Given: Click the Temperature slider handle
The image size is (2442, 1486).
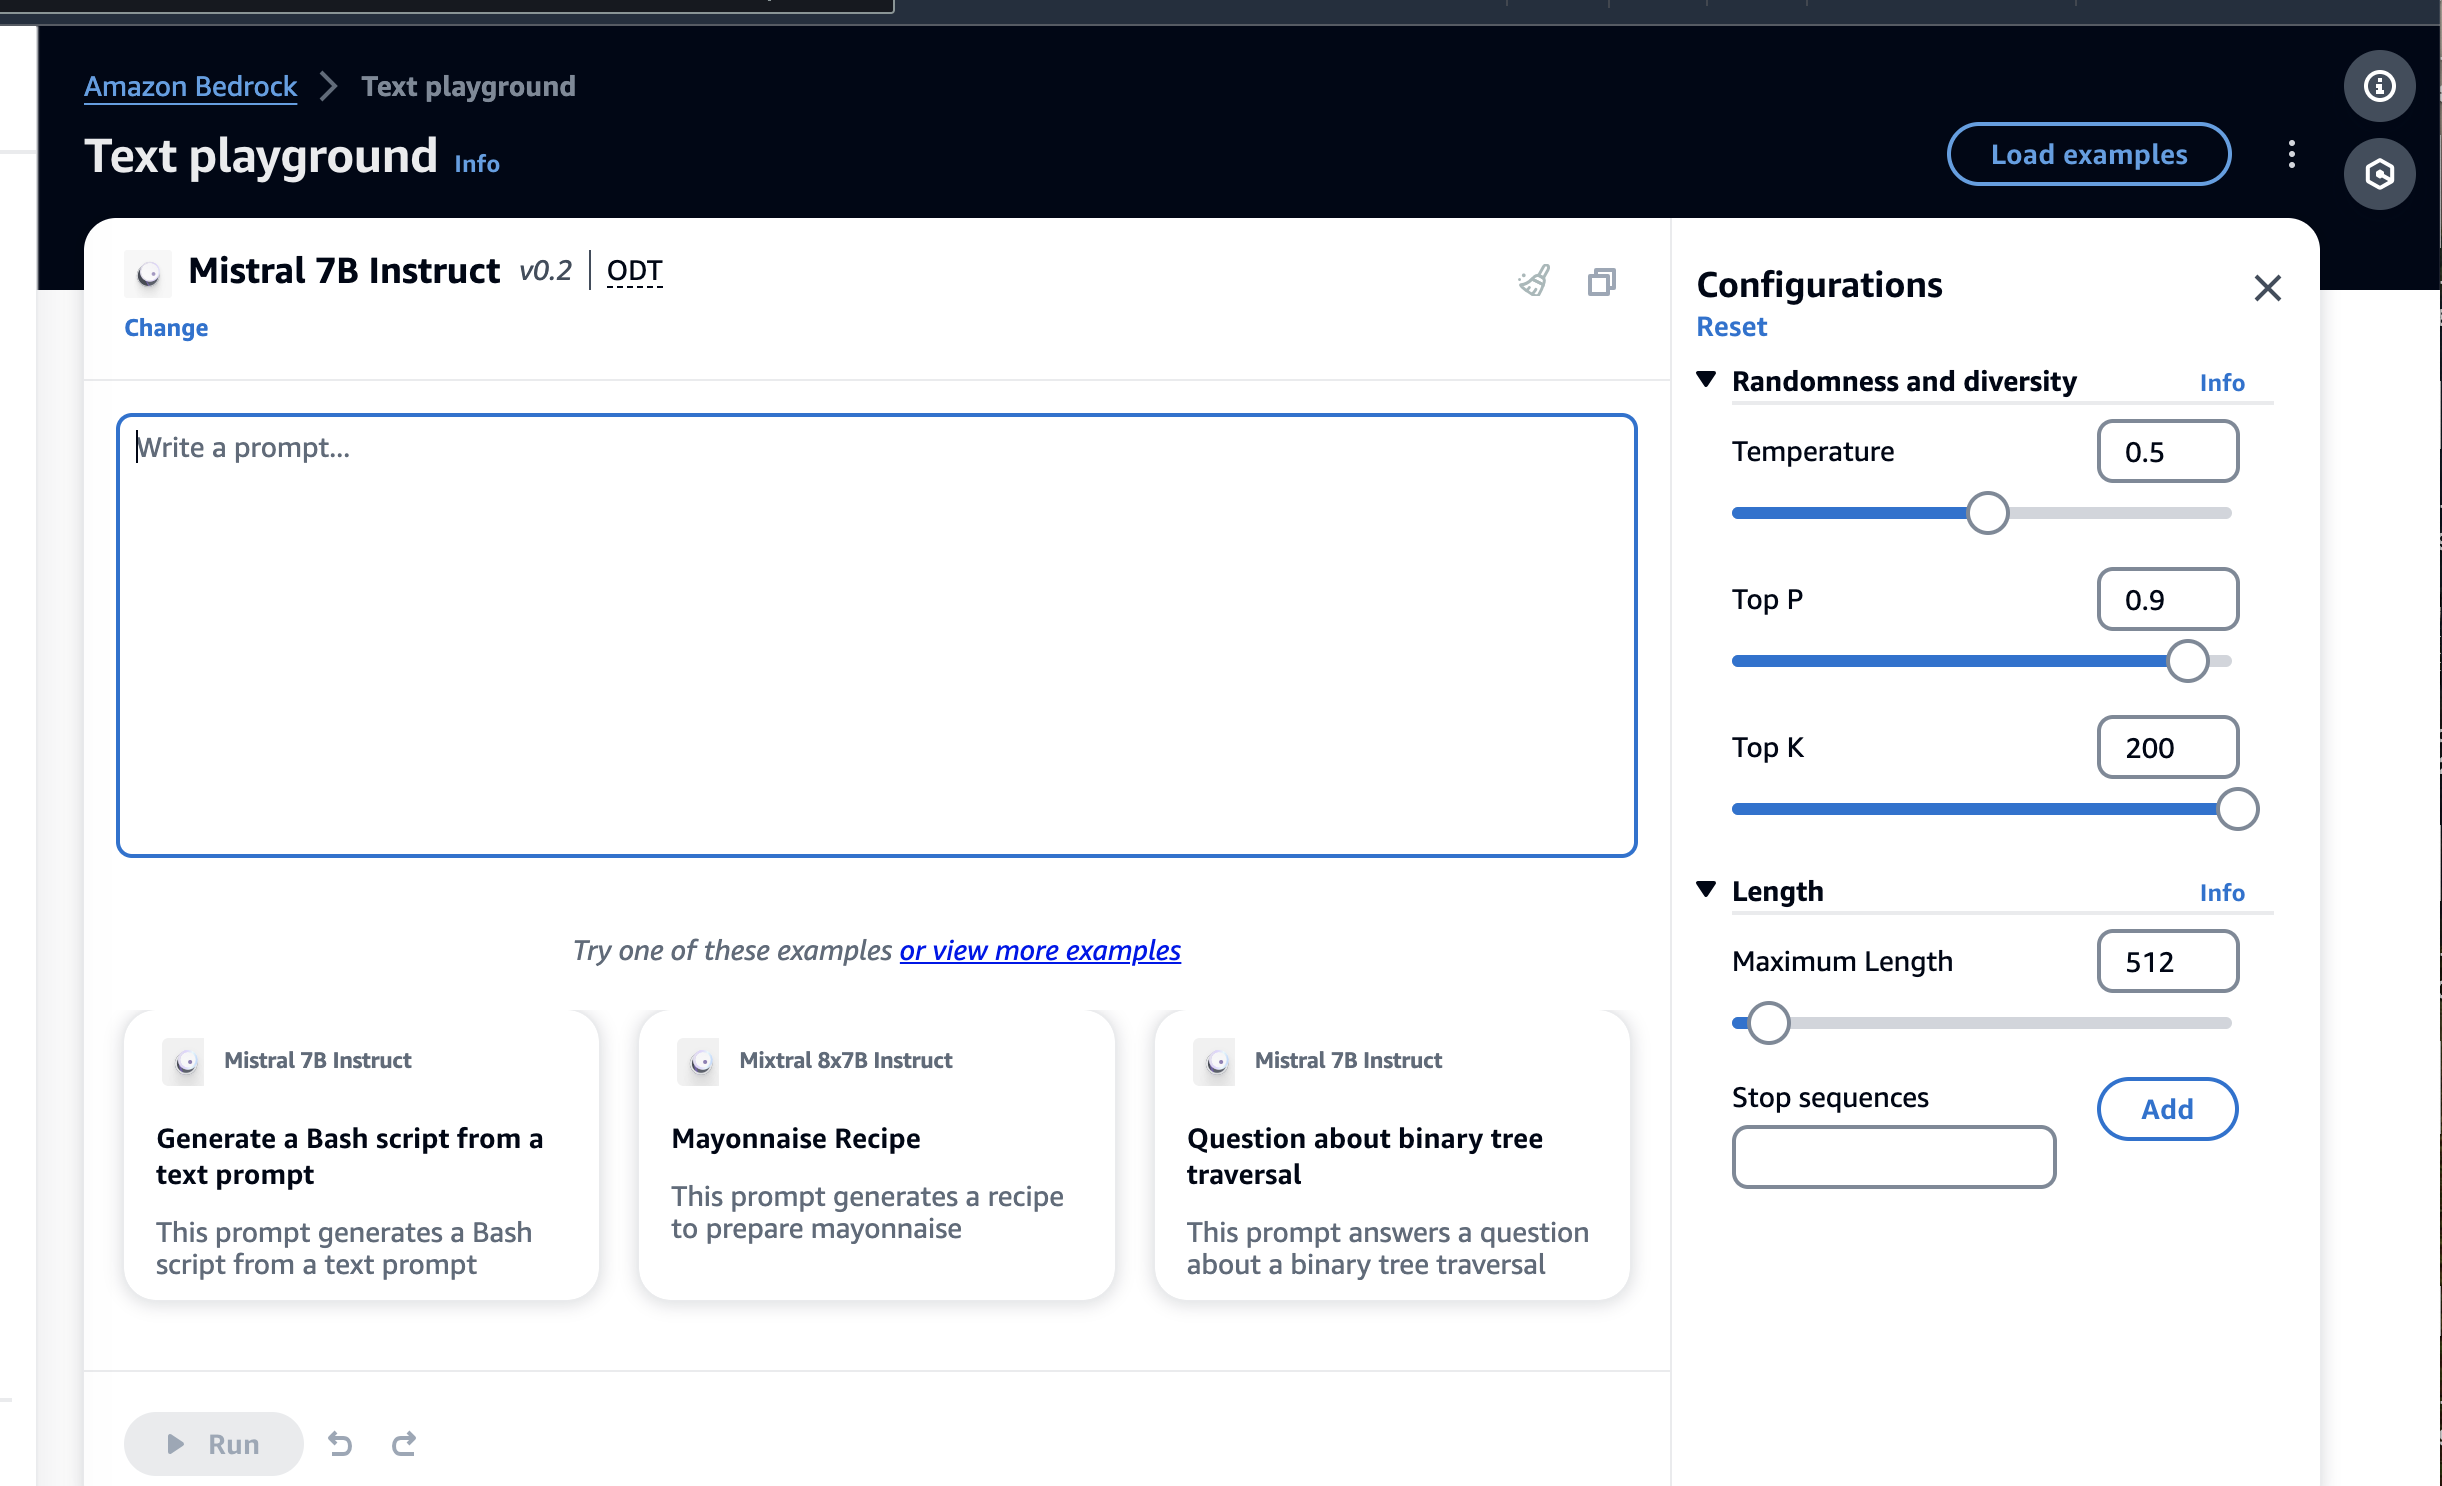Looking at the screenshot, I should click(x=1987, y=513).
